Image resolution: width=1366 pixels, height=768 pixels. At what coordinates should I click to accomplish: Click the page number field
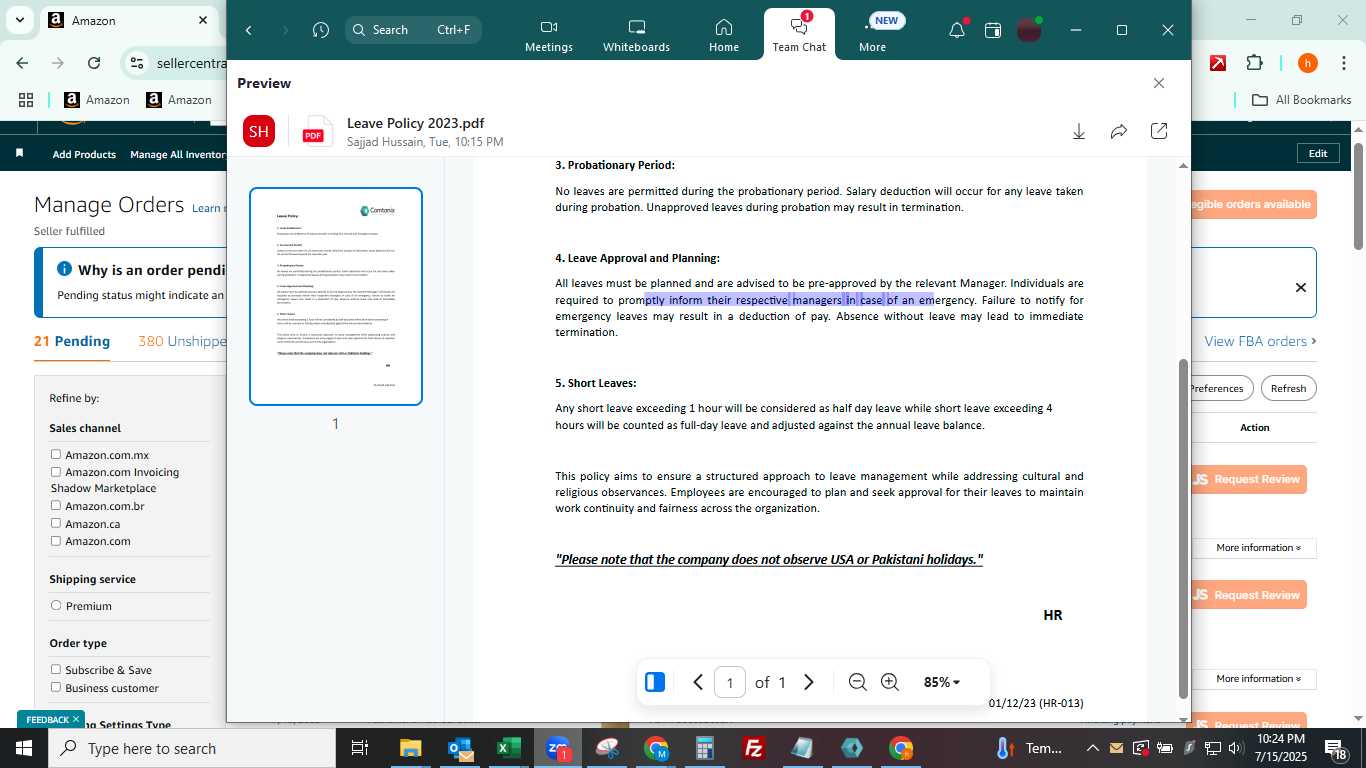(730, 682)
